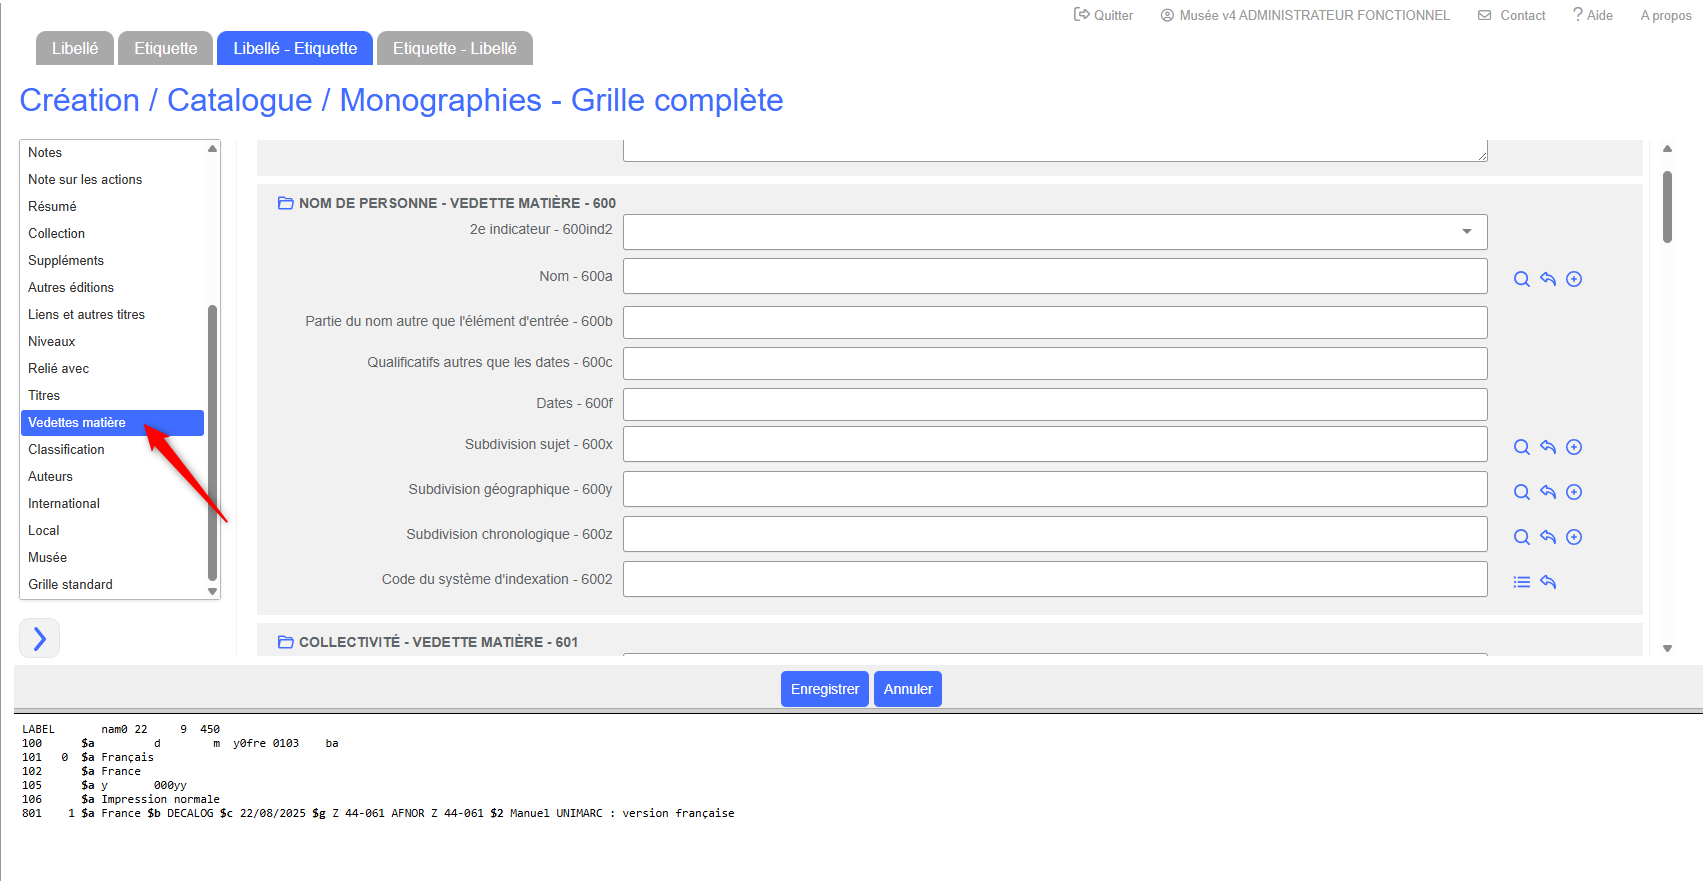This screenshot has height=881, width=1703.
Task: Open list icon for Code du système d'indexation
Action: (x=1521, y=582)
